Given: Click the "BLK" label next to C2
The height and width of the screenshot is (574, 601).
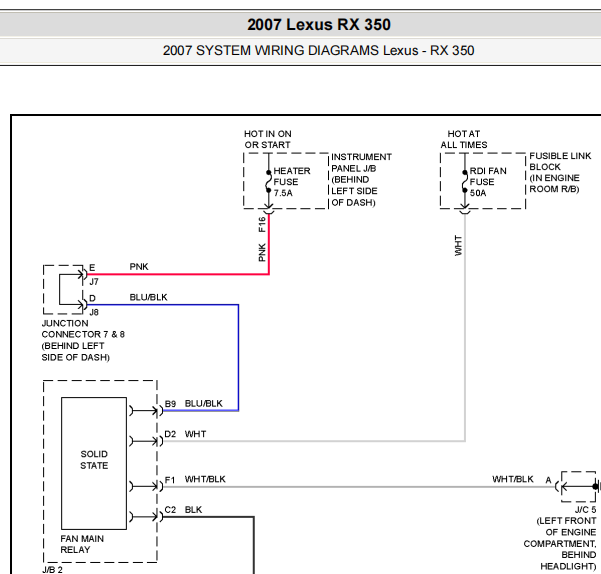Looking at the screenshot, I should pos(193,510).
